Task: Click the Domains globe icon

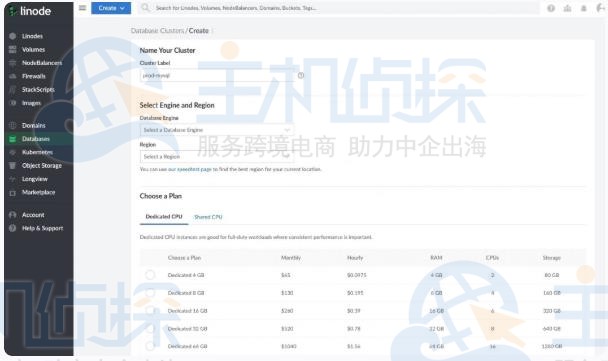Action: click(12, 126)
